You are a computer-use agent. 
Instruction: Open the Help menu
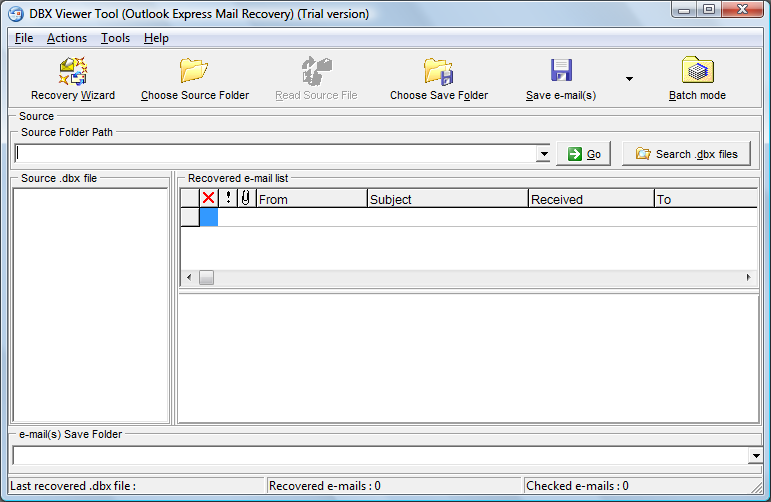click(156, 38)
